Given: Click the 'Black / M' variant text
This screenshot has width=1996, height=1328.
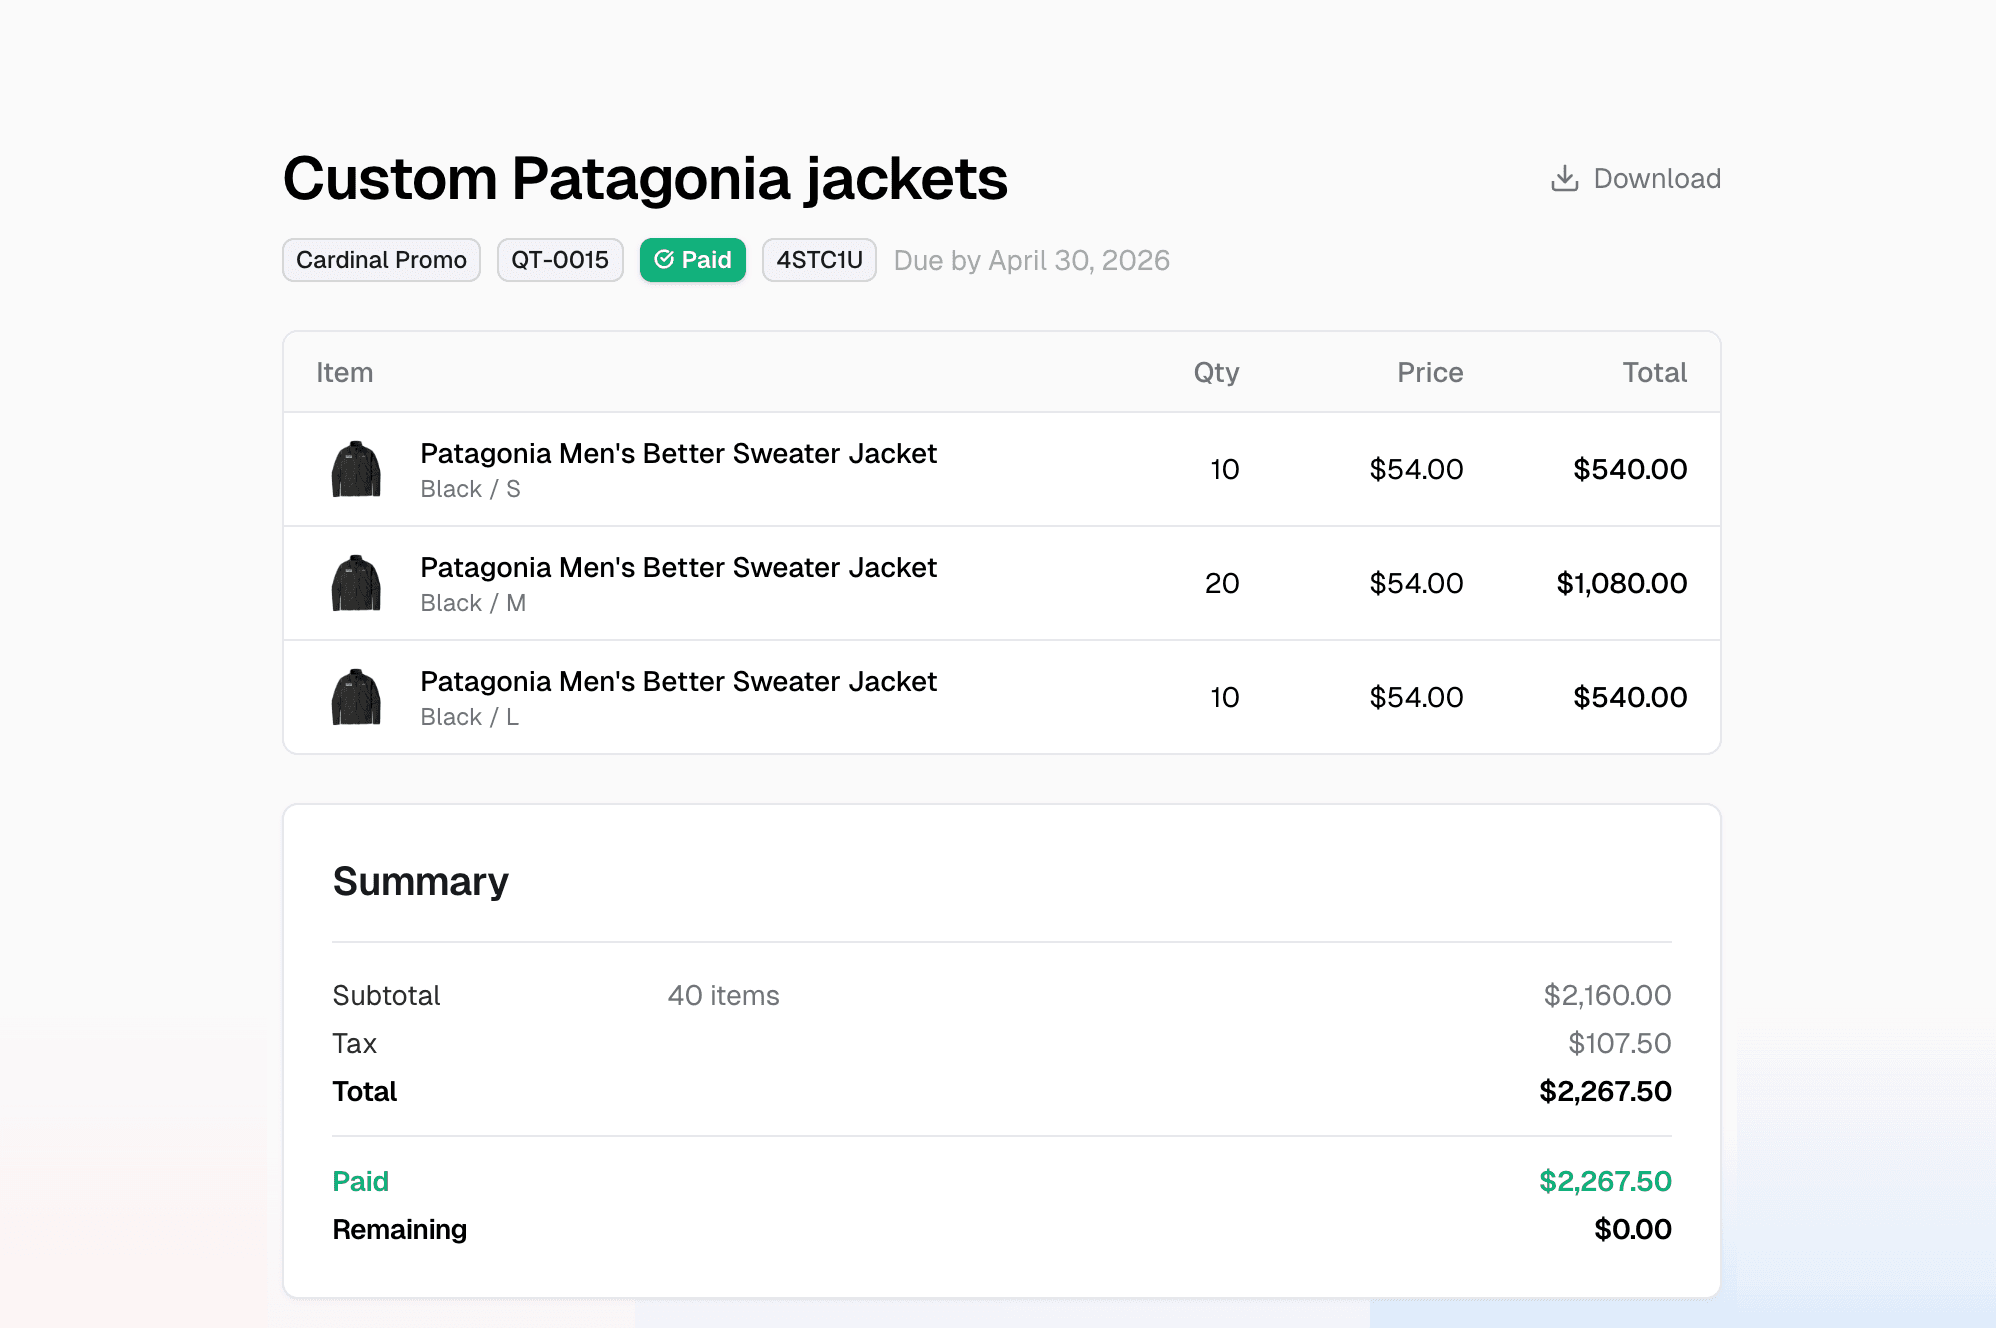Looking at the screenshot, I should tap(473, 603).
